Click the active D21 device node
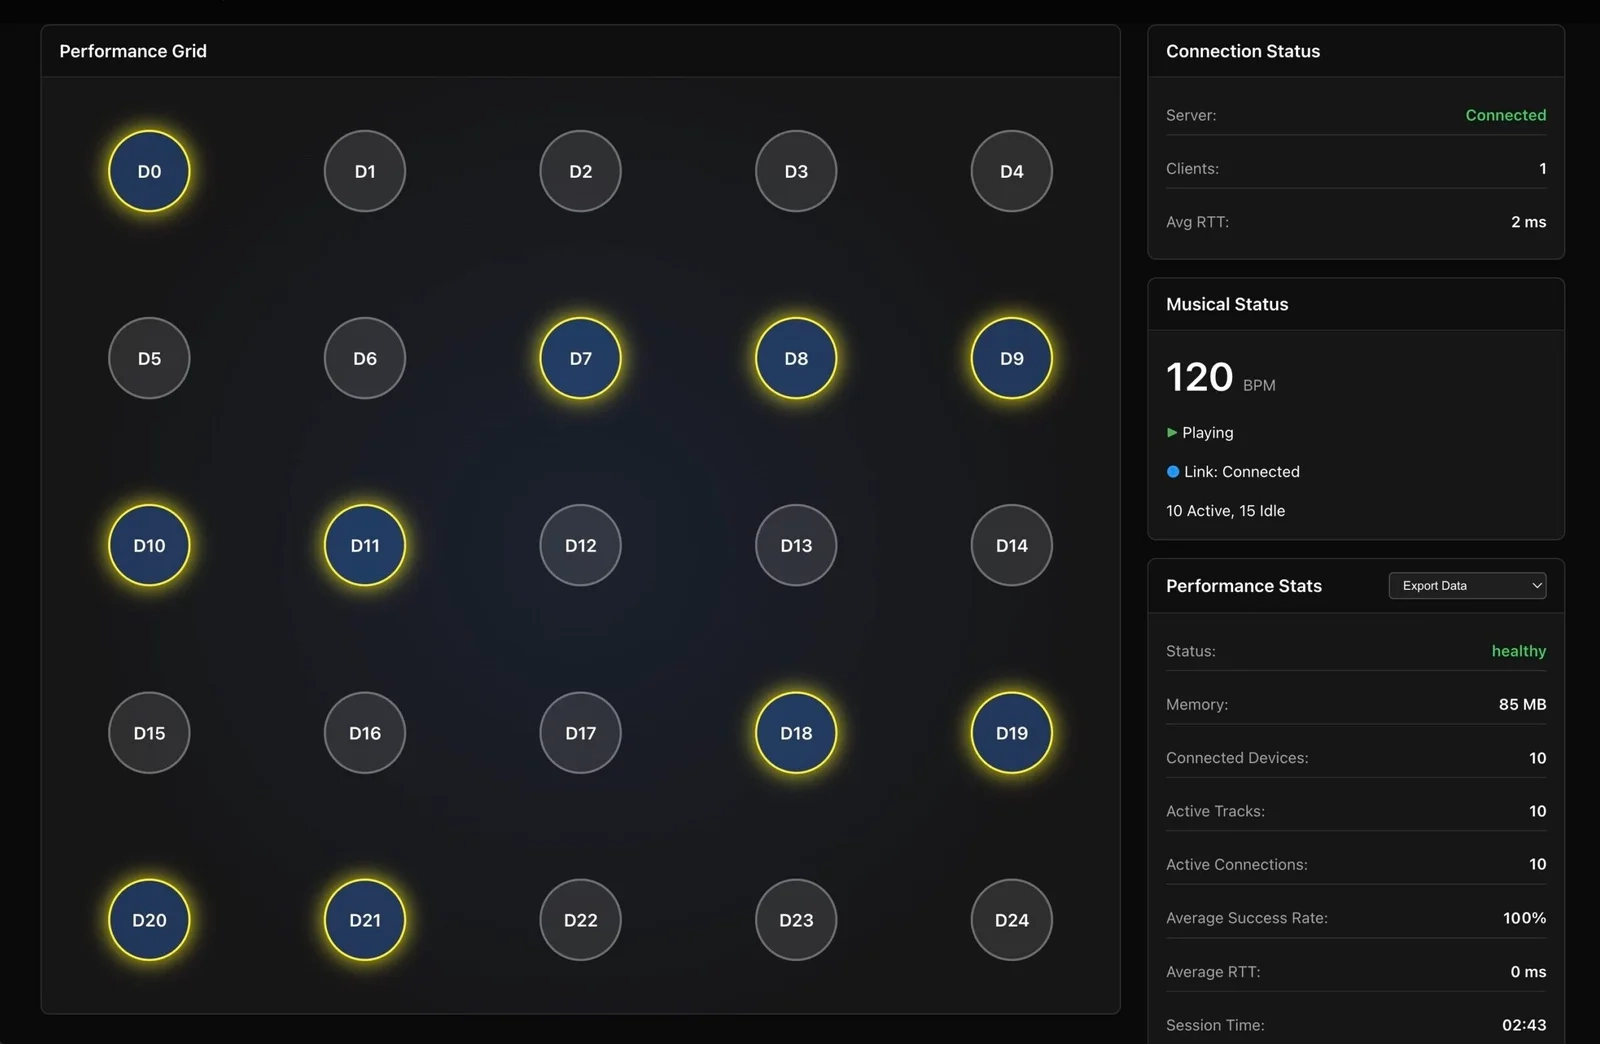Viewport: 1600px width, 1044px height. [365, 920]
